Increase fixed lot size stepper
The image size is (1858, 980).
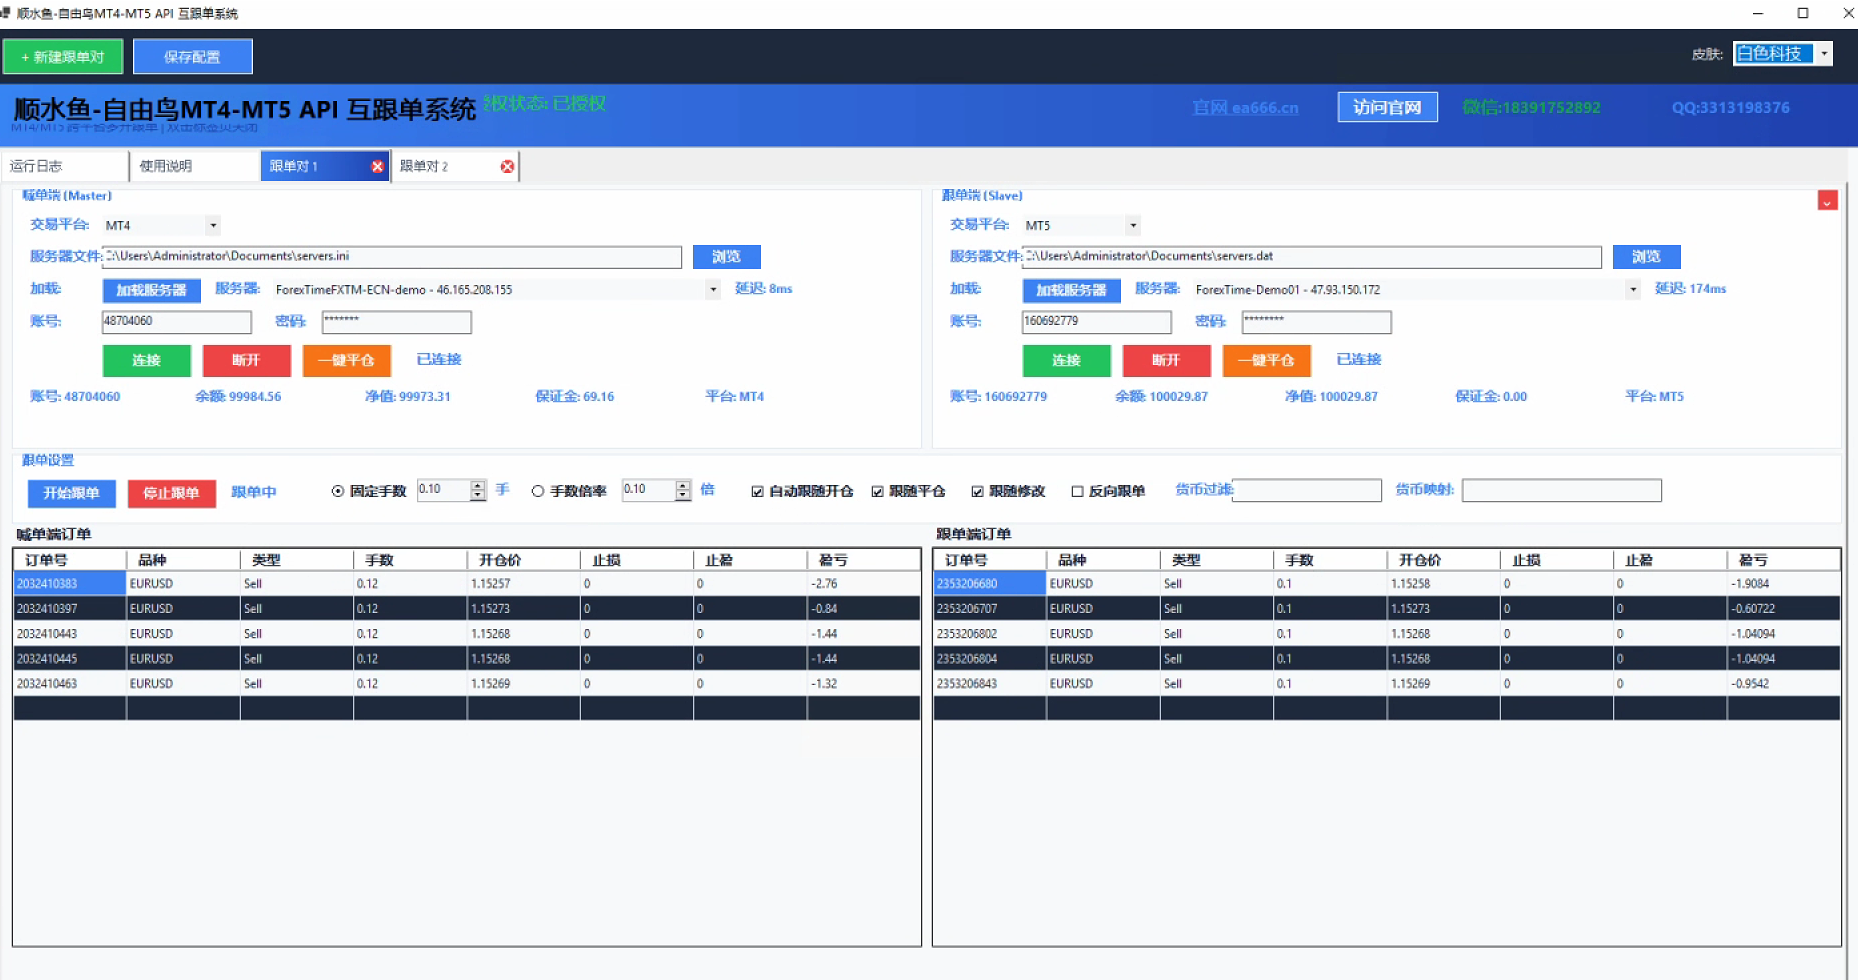point(478,485)
